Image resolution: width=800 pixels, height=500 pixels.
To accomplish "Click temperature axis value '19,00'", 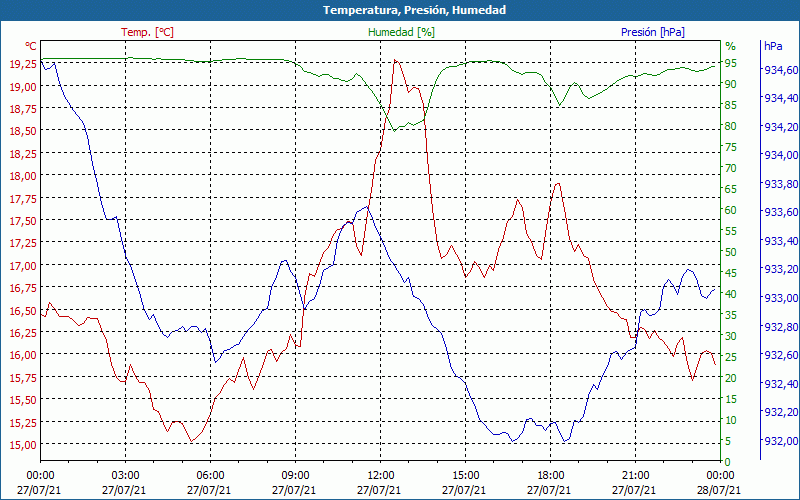I will tap(23, 86).
